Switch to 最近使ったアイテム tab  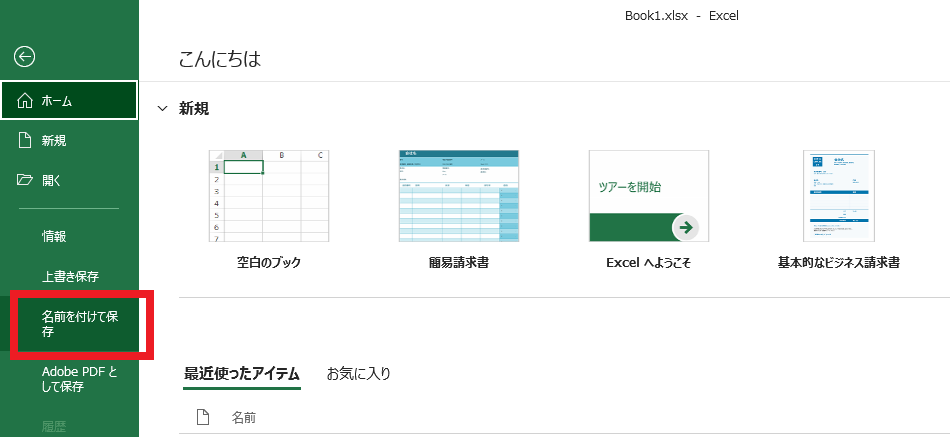click(242, 374)
